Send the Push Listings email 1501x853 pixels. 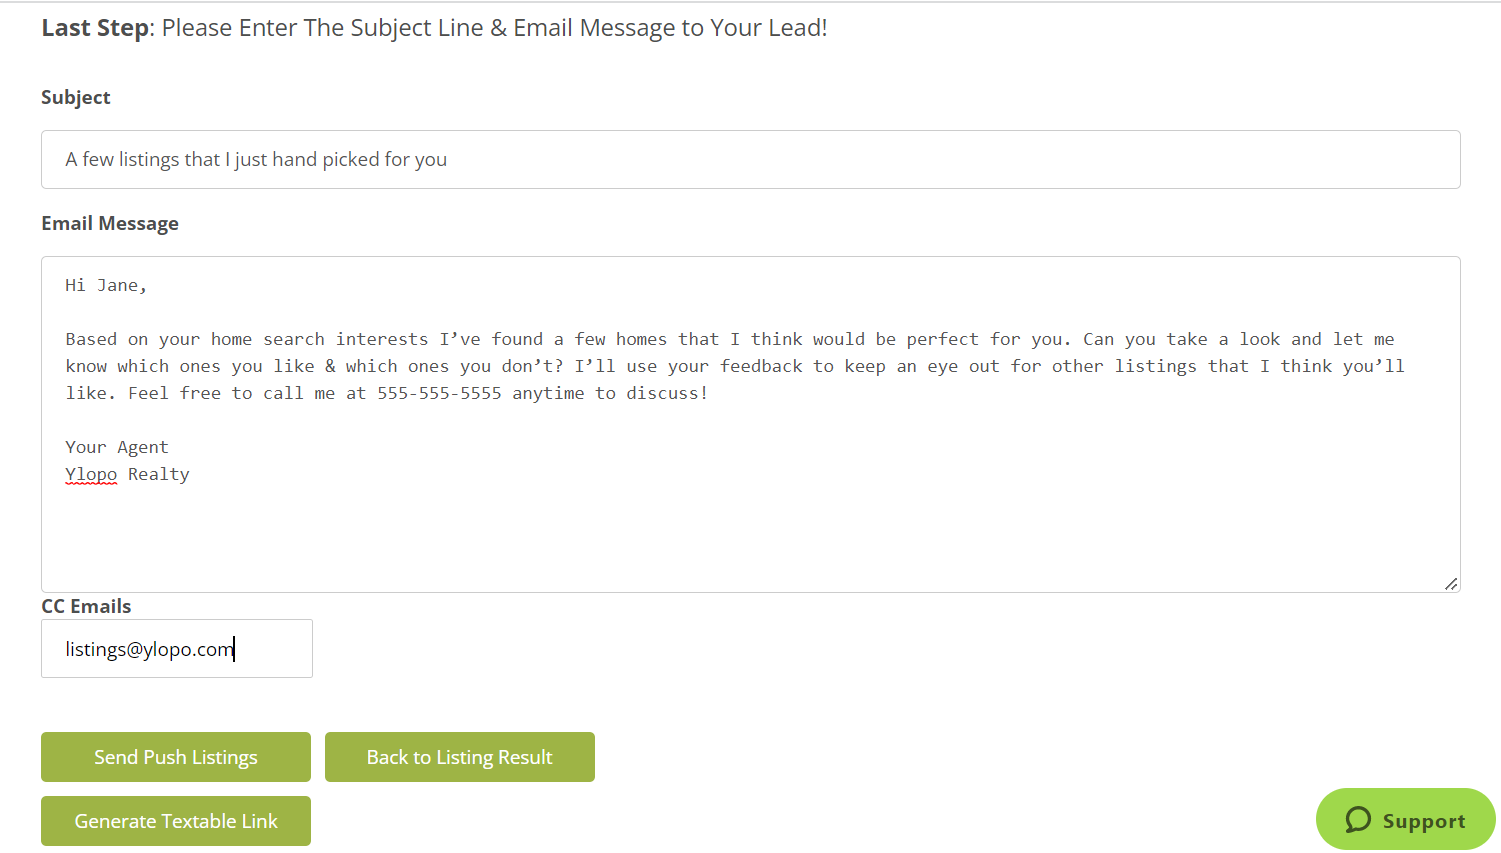point(176,757)
